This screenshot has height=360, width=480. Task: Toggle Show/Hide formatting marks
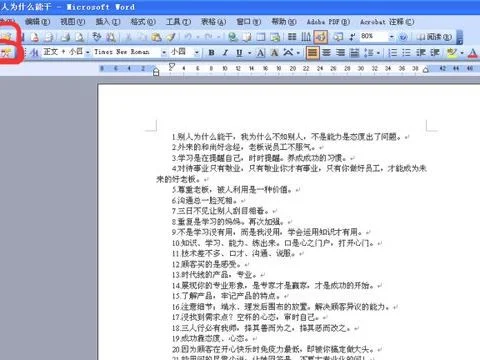pos(352,37)
